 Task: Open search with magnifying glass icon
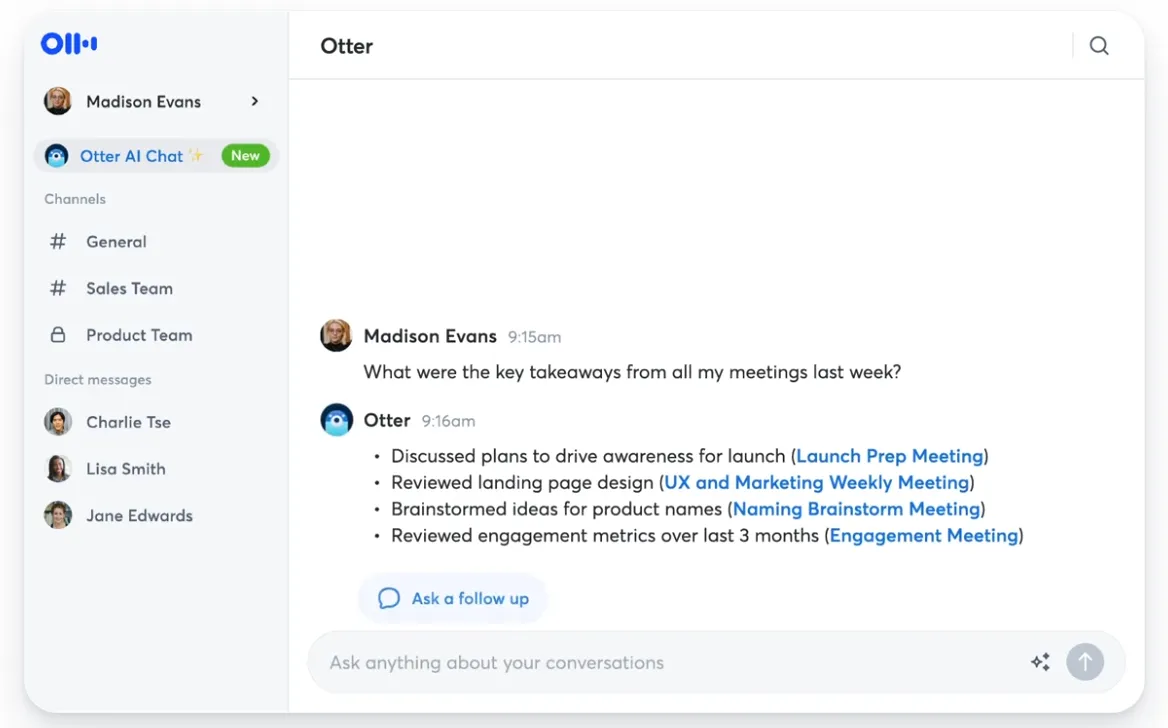coord(1099,46)
